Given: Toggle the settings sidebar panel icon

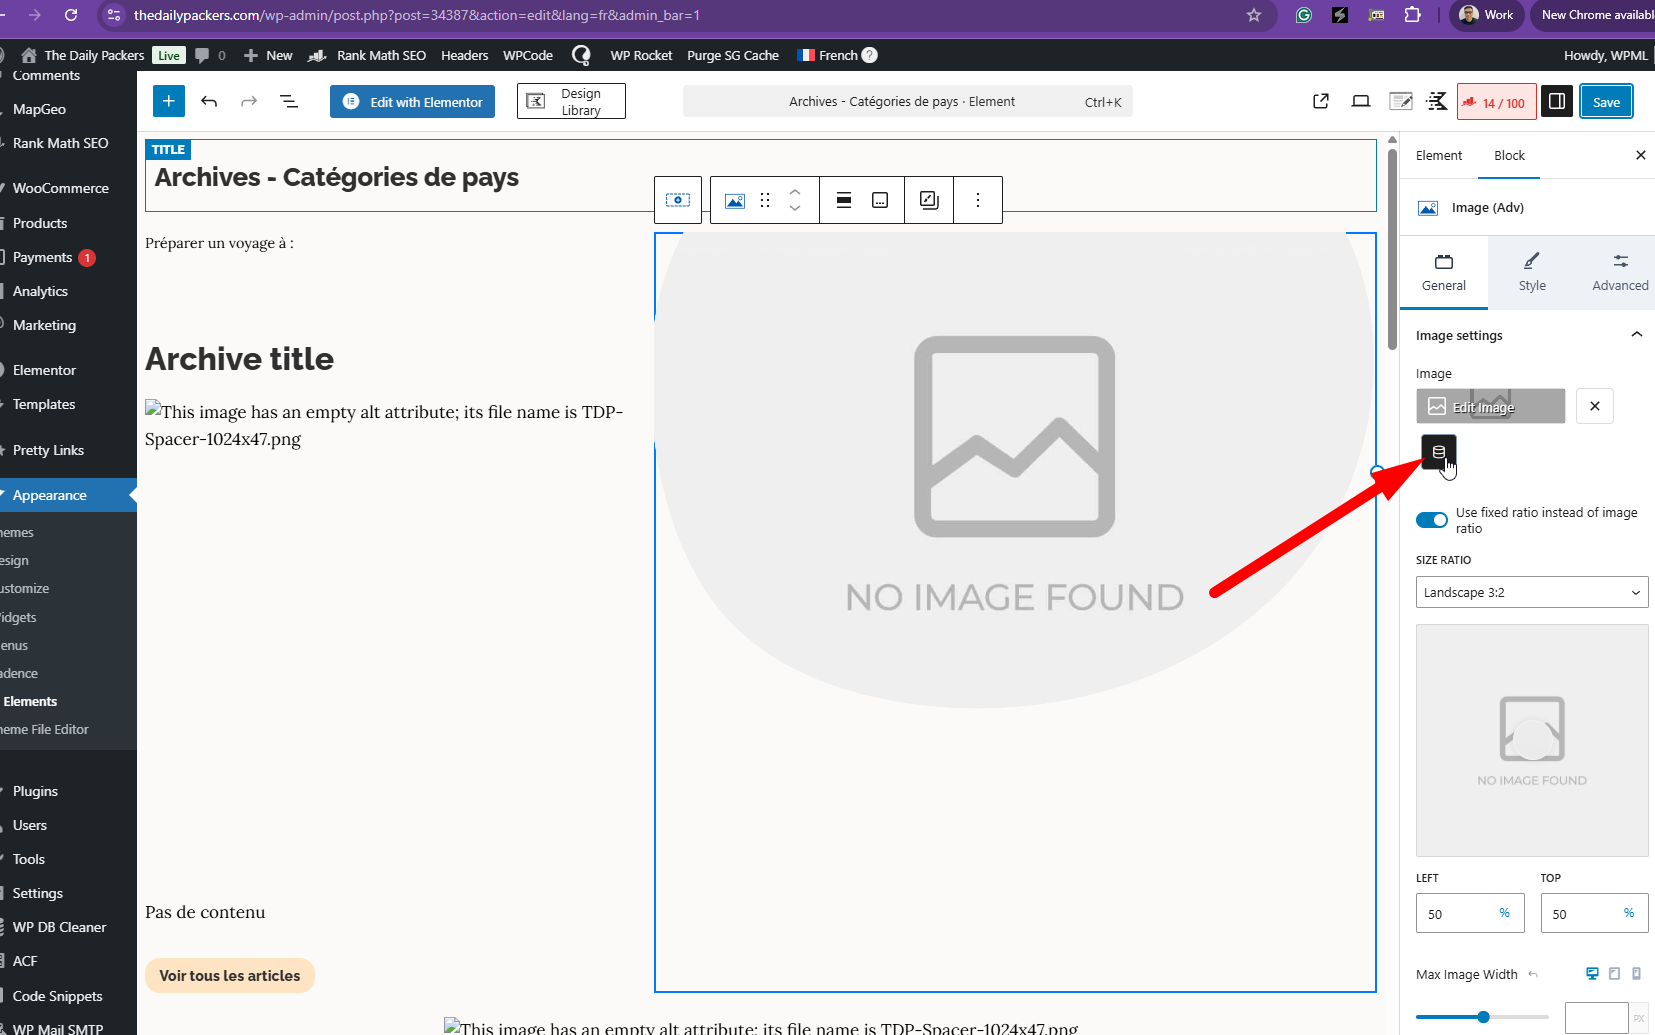Looking at the screenshot, I should (1556, 101).
